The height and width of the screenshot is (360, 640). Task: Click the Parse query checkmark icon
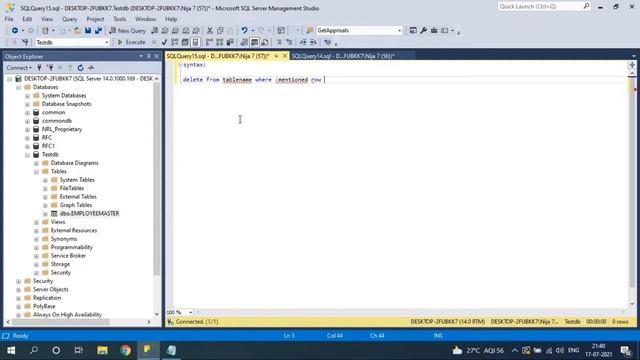(164, 42)
